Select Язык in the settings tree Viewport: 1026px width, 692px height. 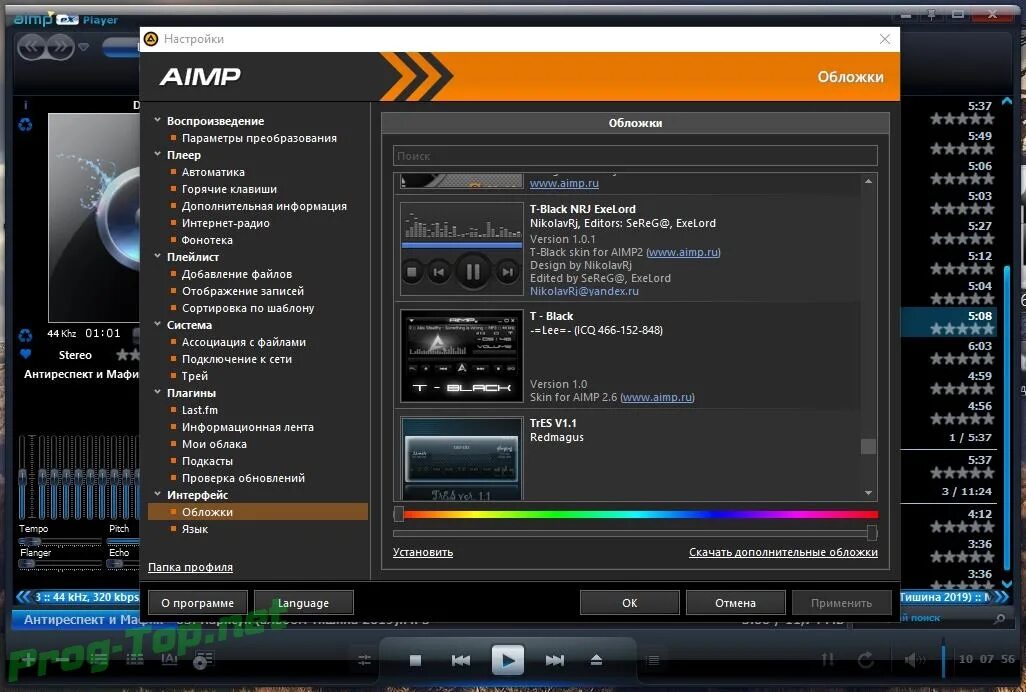click(194, 529)
